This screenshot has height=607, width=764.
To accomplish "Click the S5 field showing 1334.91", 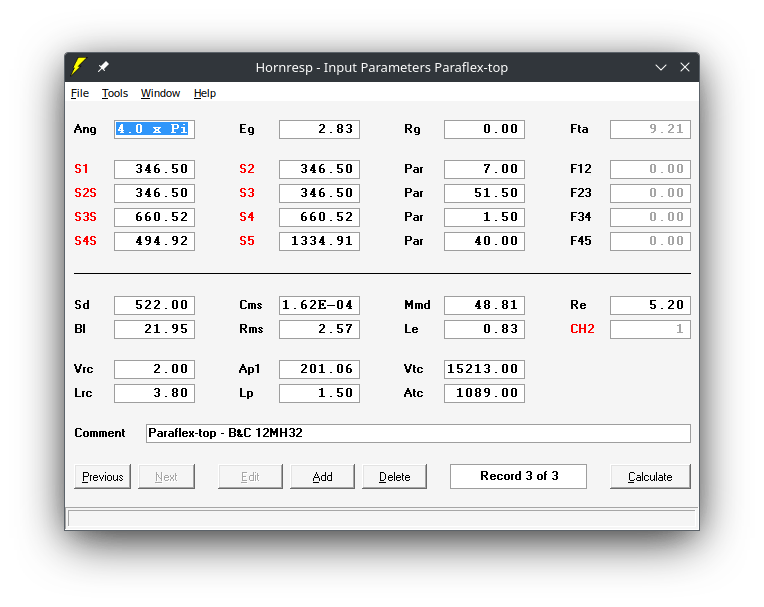I will pyautogui.click(x=319, y=241).
